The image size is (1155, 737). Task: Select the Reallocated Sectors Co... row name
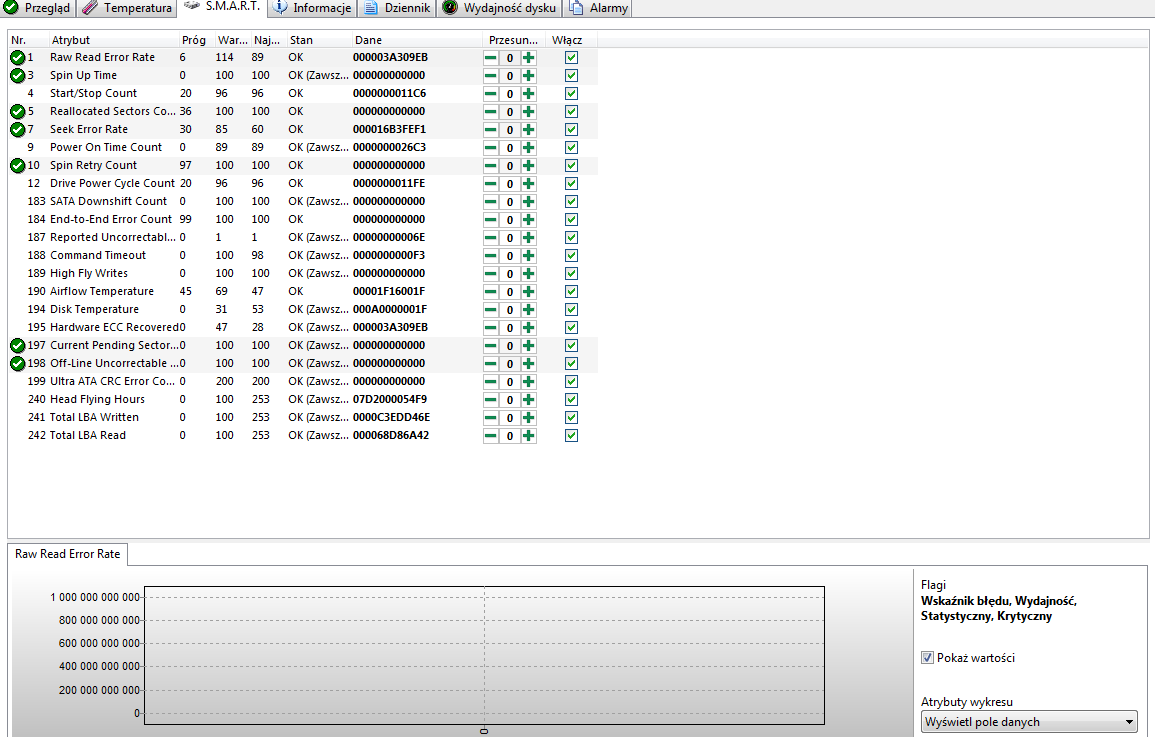click(x=113, y=111)
